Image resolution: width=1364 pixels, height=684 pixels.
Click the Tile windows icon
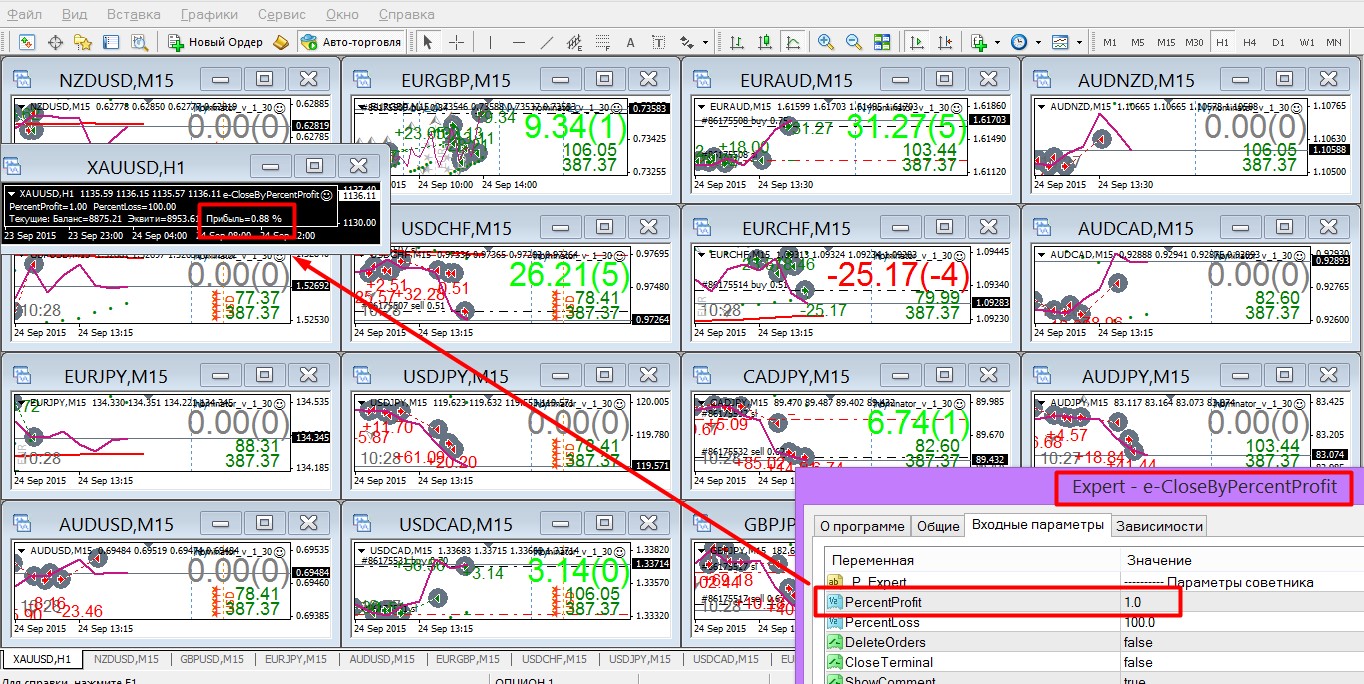(x=882, y=42)
